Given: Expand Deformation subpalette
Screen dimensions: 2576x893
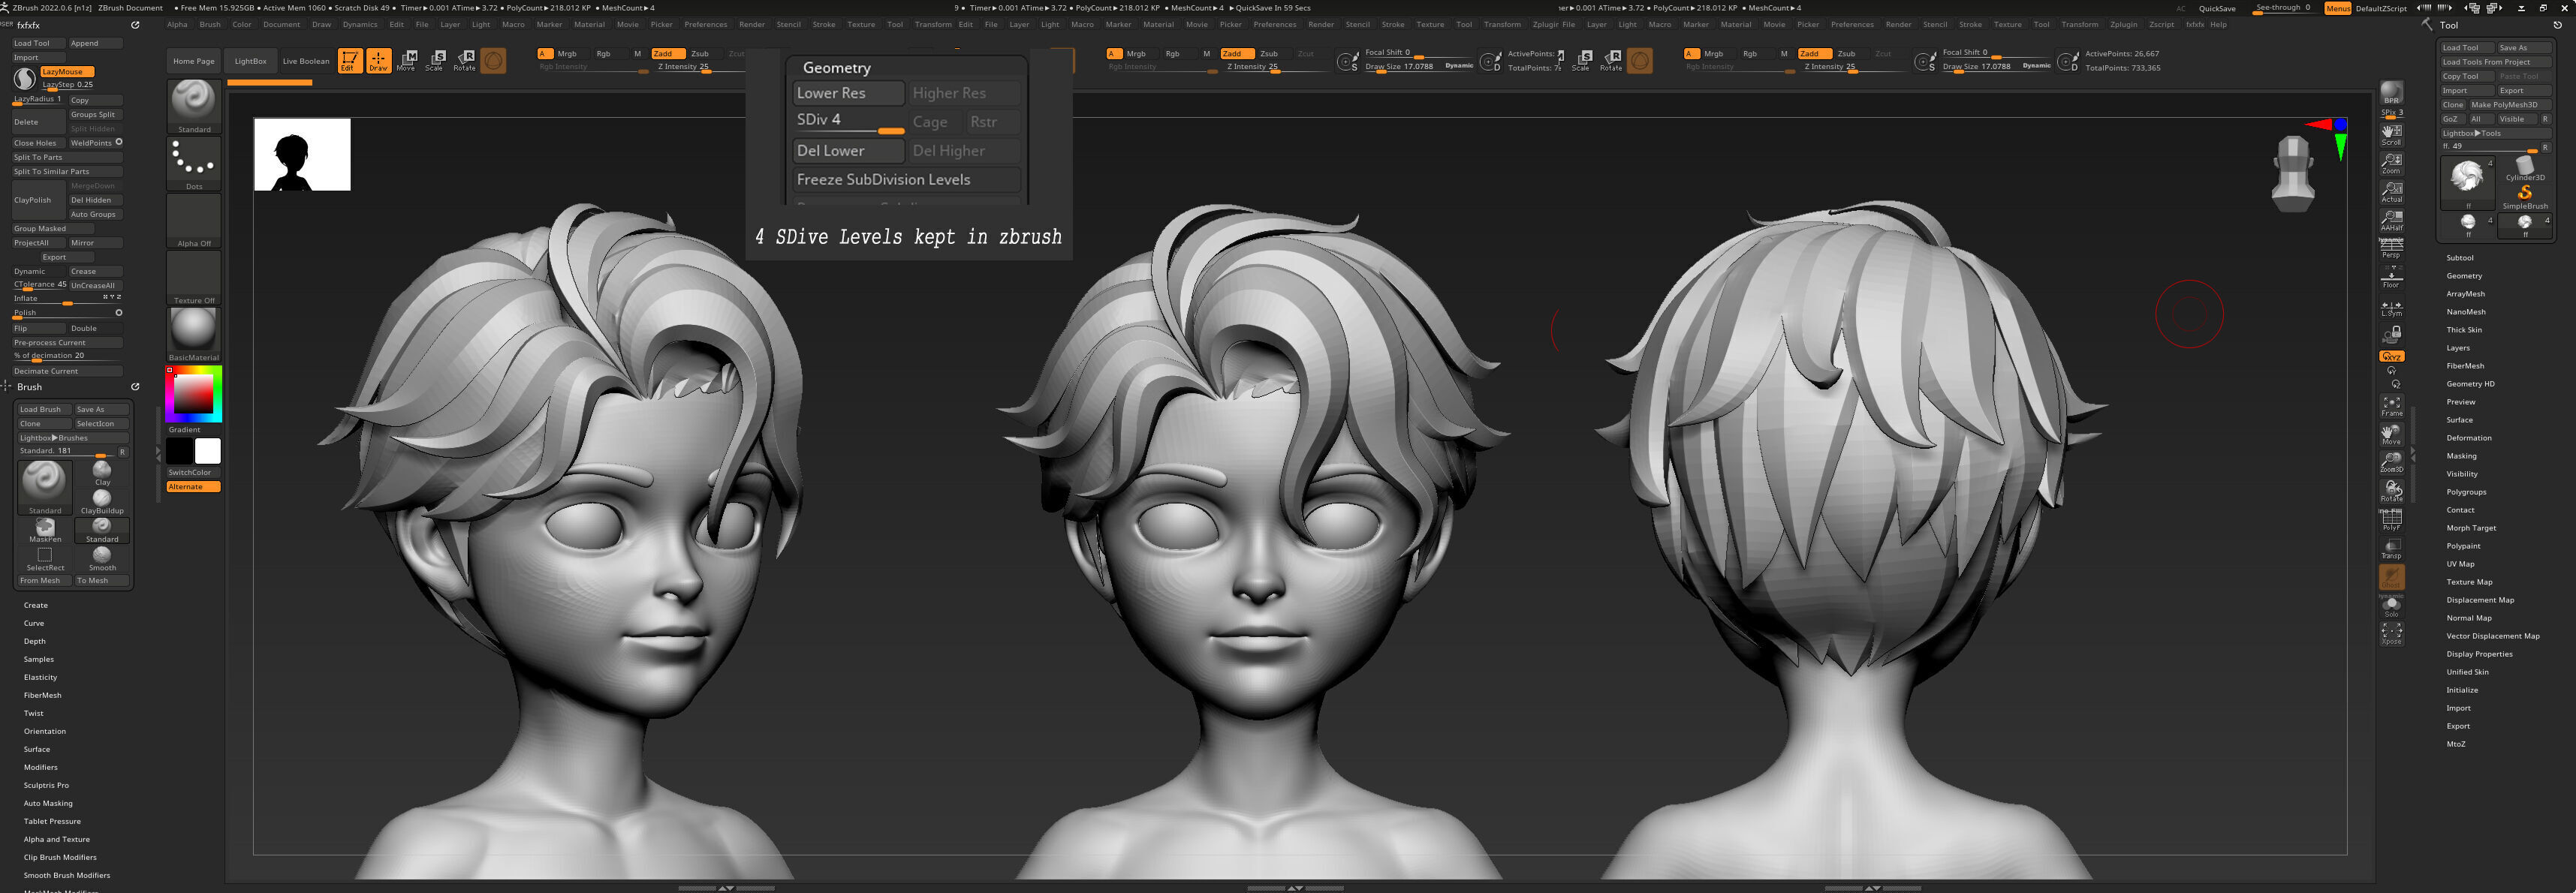Looking at the screenshot, I should 2469,438.
